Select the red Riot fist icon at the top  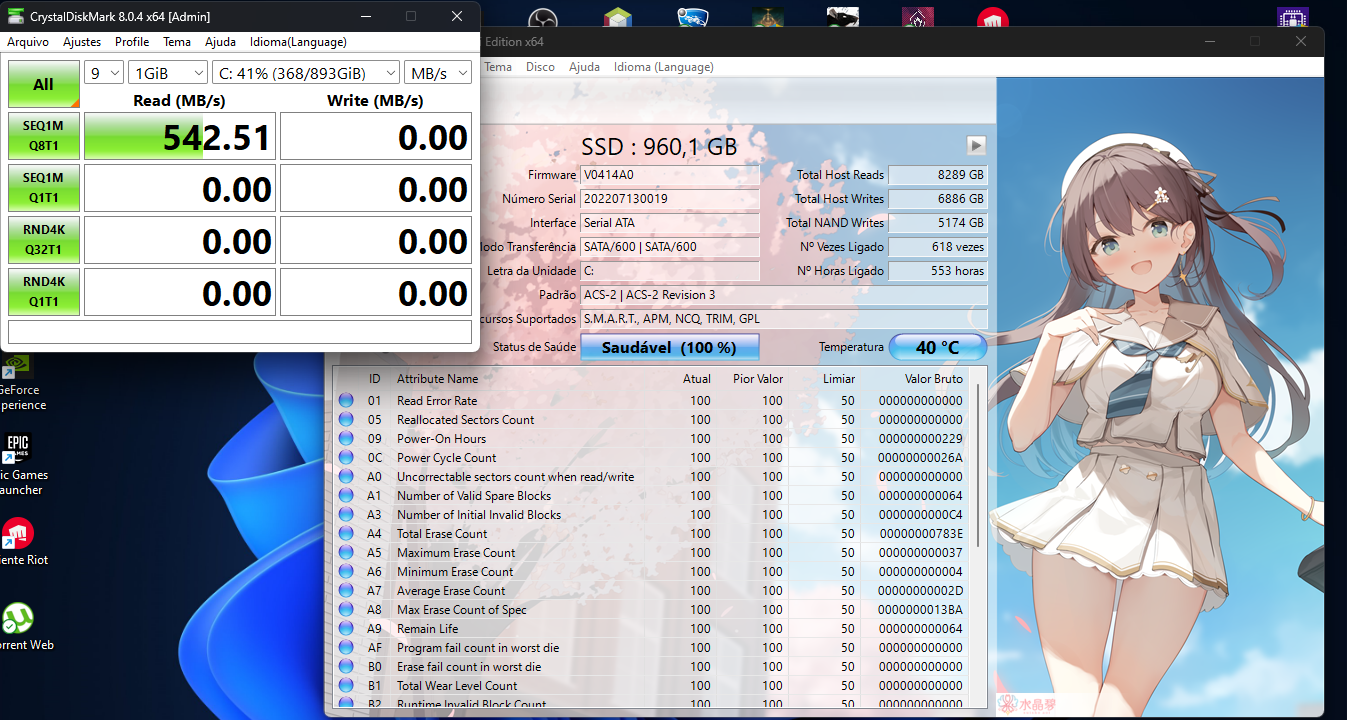(x=992, y=20)
